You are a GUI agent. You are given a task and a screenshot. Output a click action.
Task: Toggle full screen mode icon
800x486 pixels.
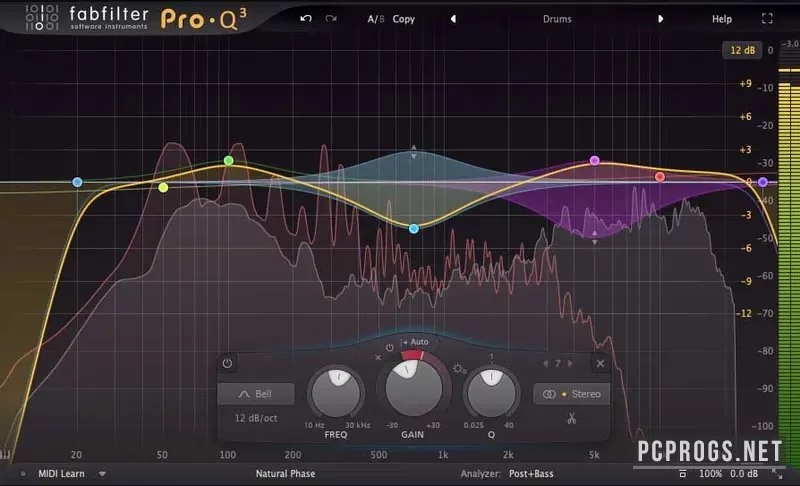click(x=767, y=19)
